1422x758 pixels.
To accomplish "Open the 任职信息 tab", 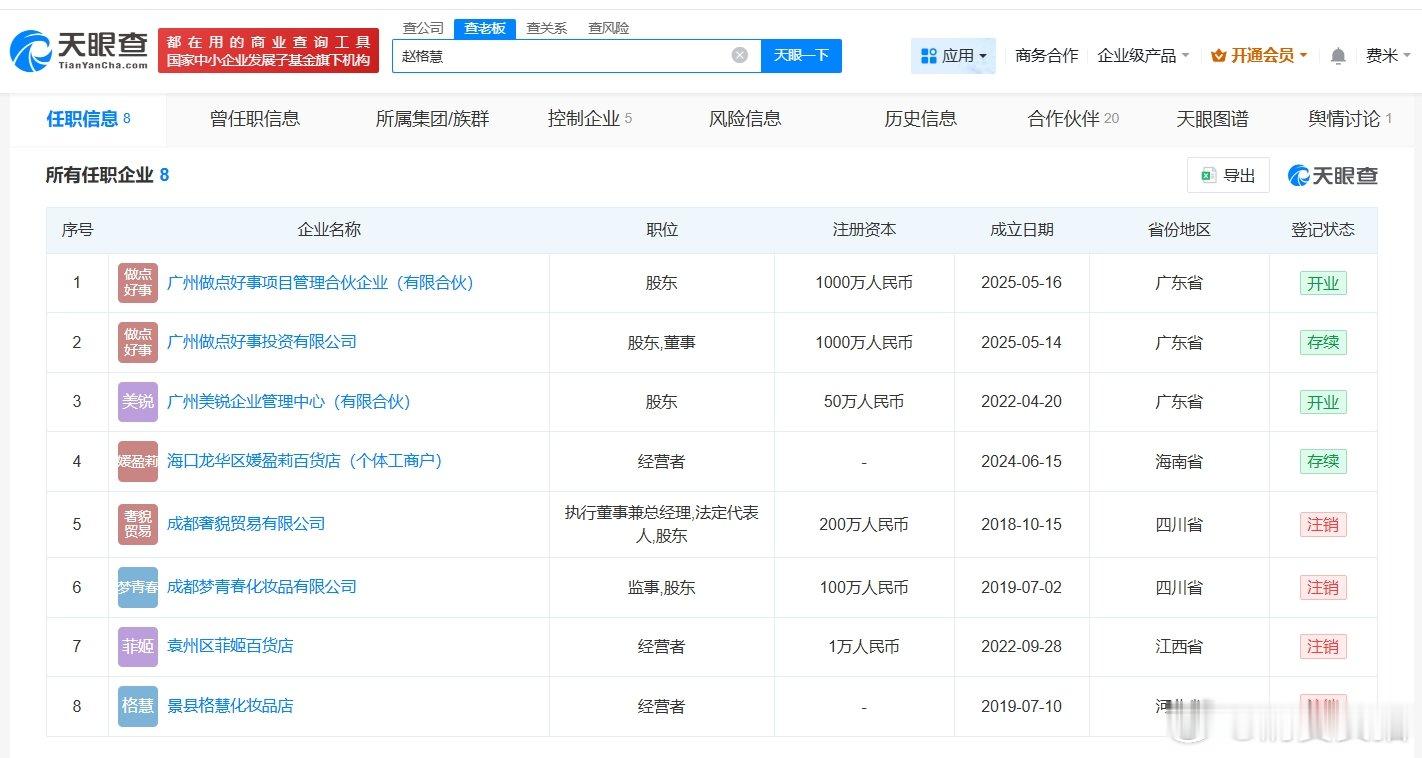I will 88,119.
